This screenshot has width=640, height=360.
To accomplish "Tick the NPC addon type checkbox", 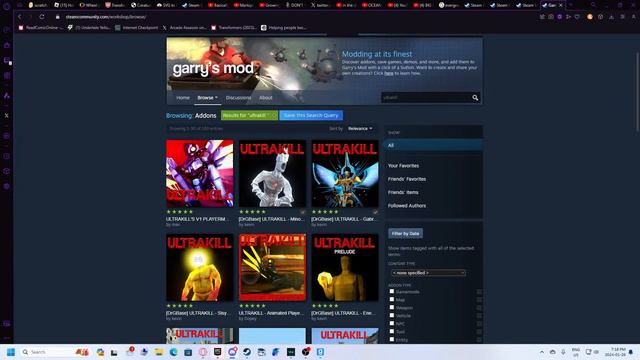I will [392, 323].
